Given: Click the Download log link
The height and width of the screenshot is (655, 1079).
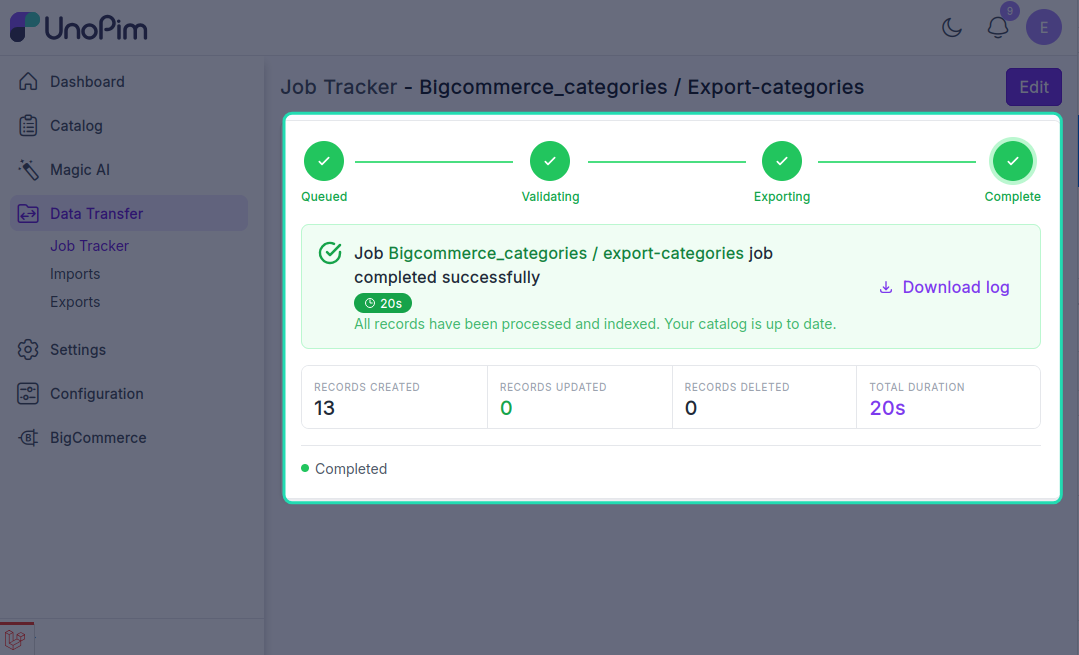Looking at the screenshot, I should pyautogui.click(x=944, y=287).
